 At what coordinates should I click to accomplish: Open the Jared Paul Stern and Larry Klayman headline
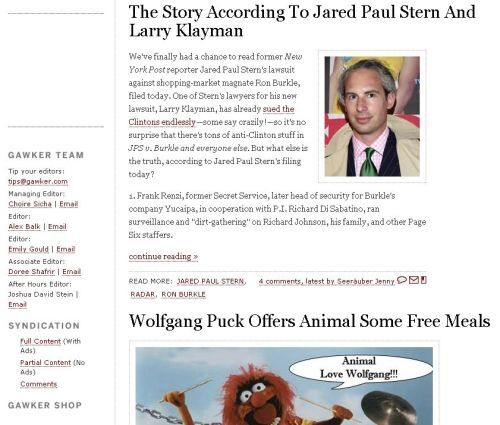302,21
